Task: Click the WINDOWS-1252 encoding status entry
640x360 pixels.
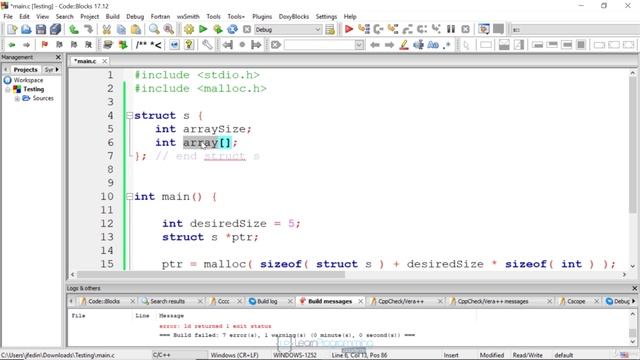Action: [x=295, y=355]
